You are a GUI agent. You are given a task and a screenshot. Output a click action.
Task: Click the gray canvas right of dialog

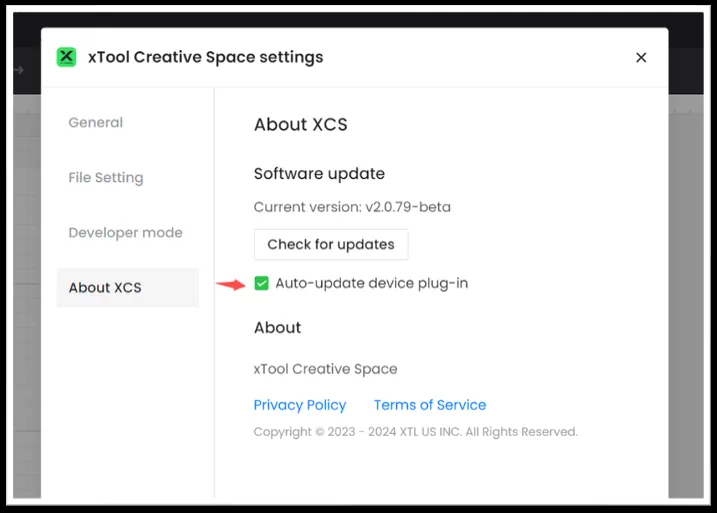686,297
